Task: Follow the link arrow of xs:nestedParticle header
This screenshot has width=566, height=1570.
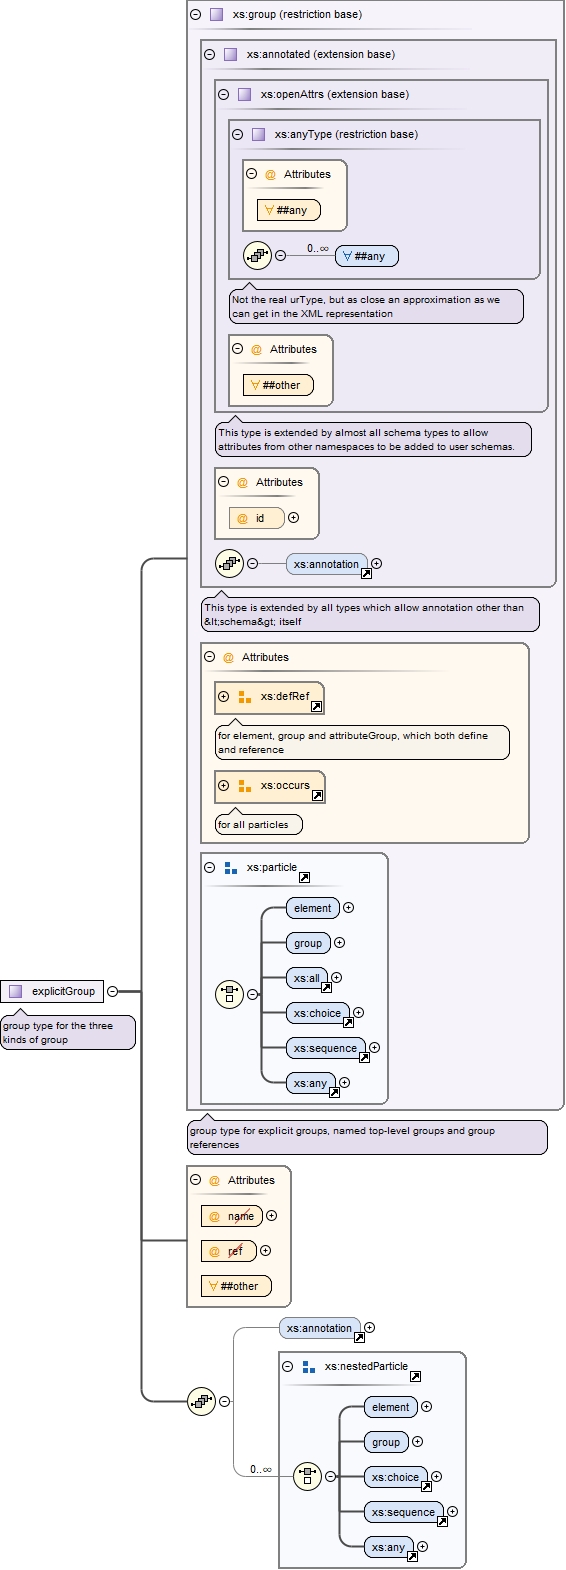Action: (415, 1376)
